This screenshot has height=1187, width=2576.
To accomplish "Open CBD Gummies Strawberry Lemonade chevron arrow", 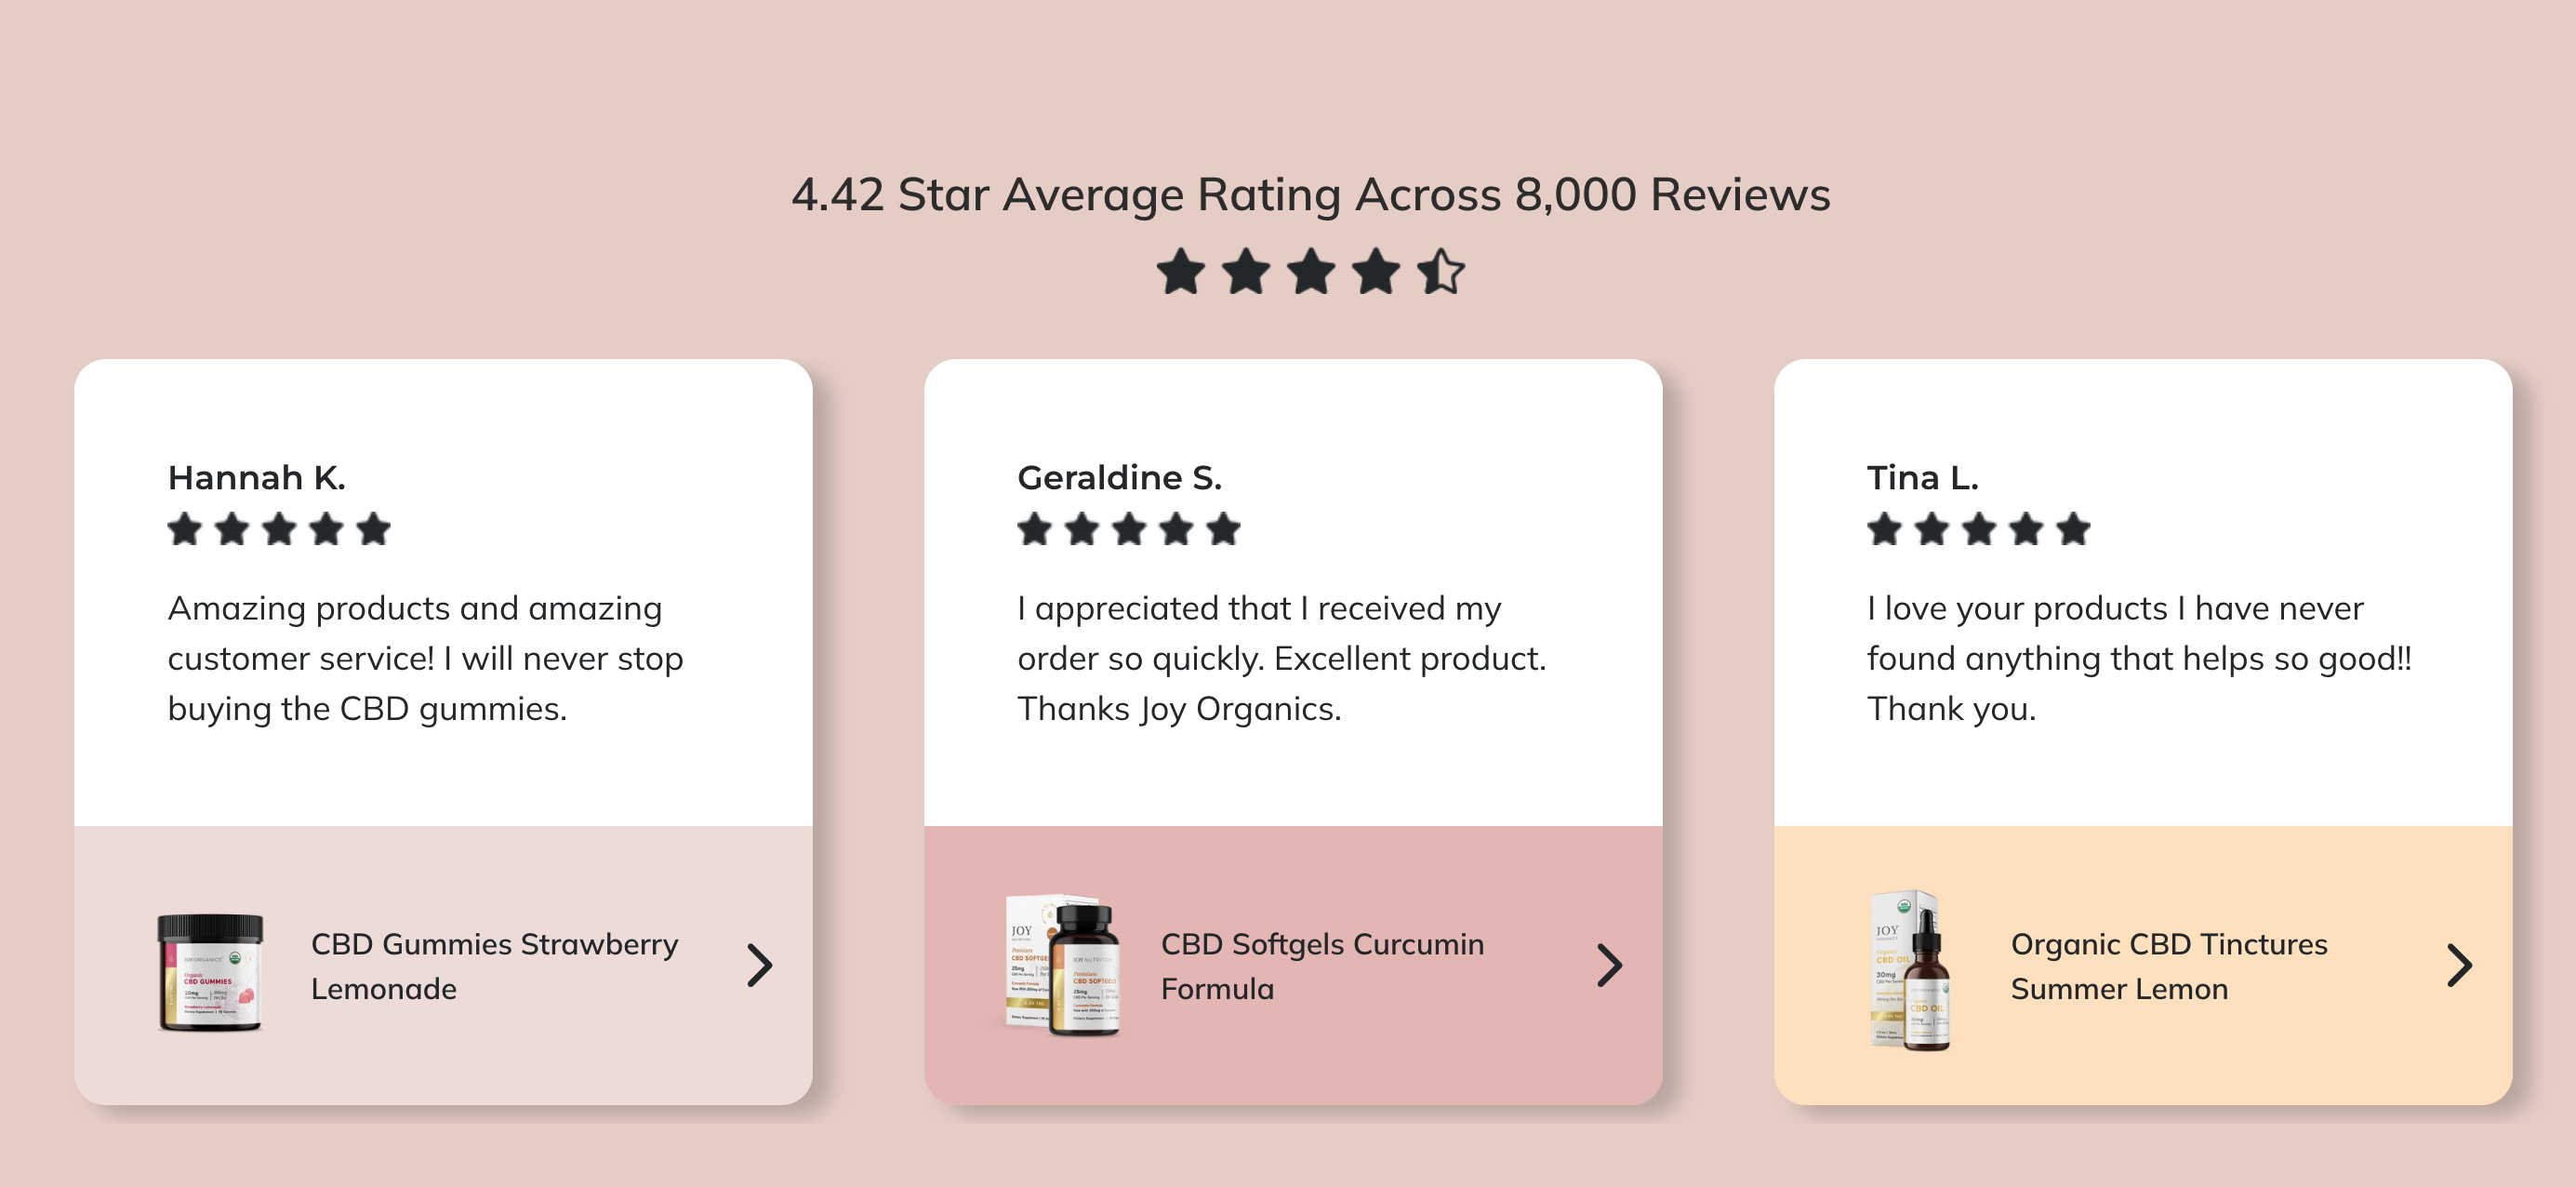I will 760,965.
